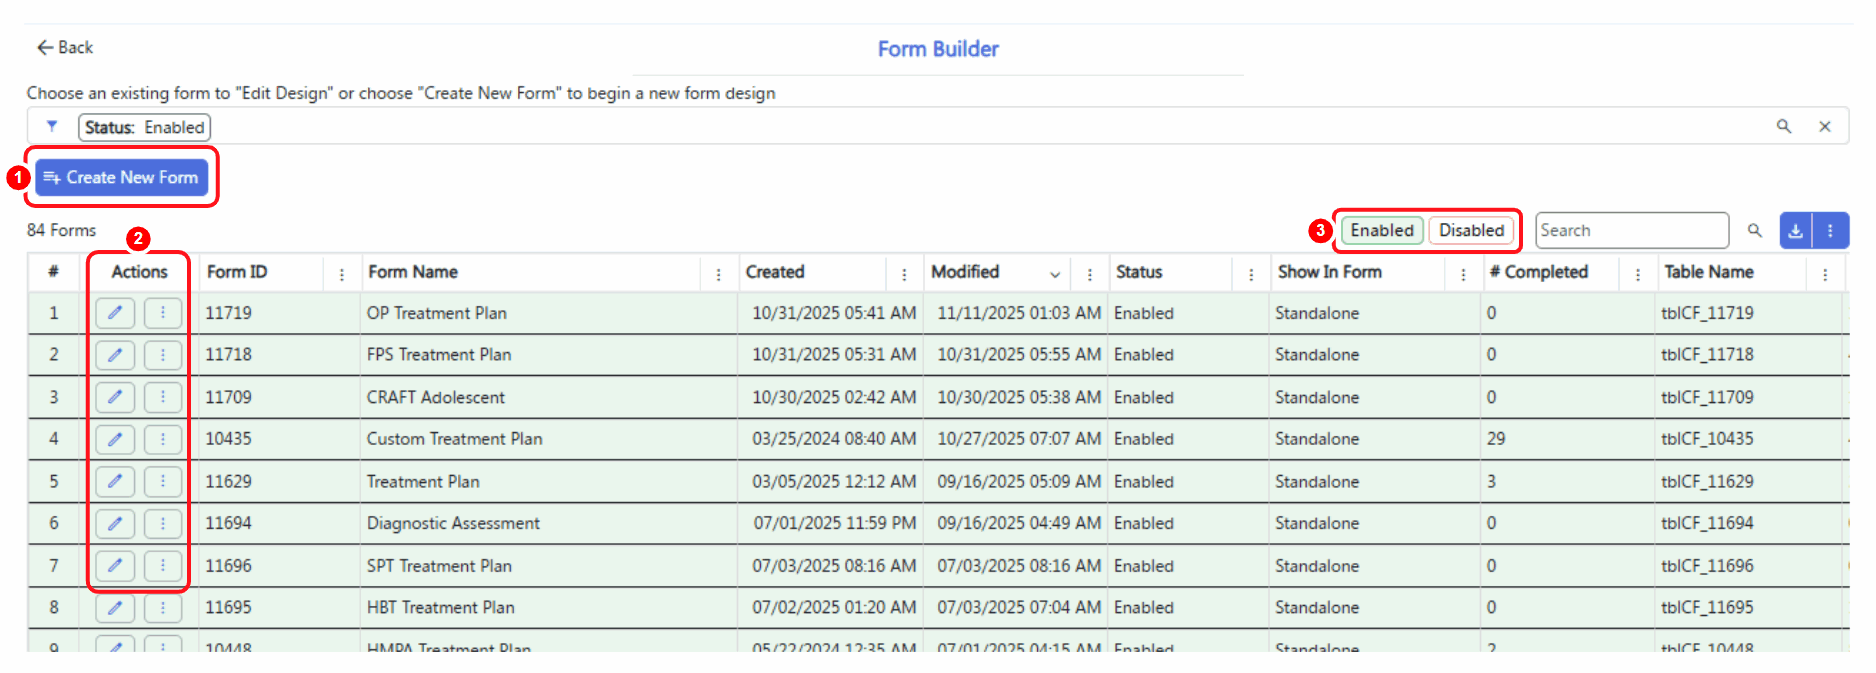The height and width of the screenshot is (673, 1876).
Task: Click the Modified column sort chevron
Action: (x=1055, y=274)
